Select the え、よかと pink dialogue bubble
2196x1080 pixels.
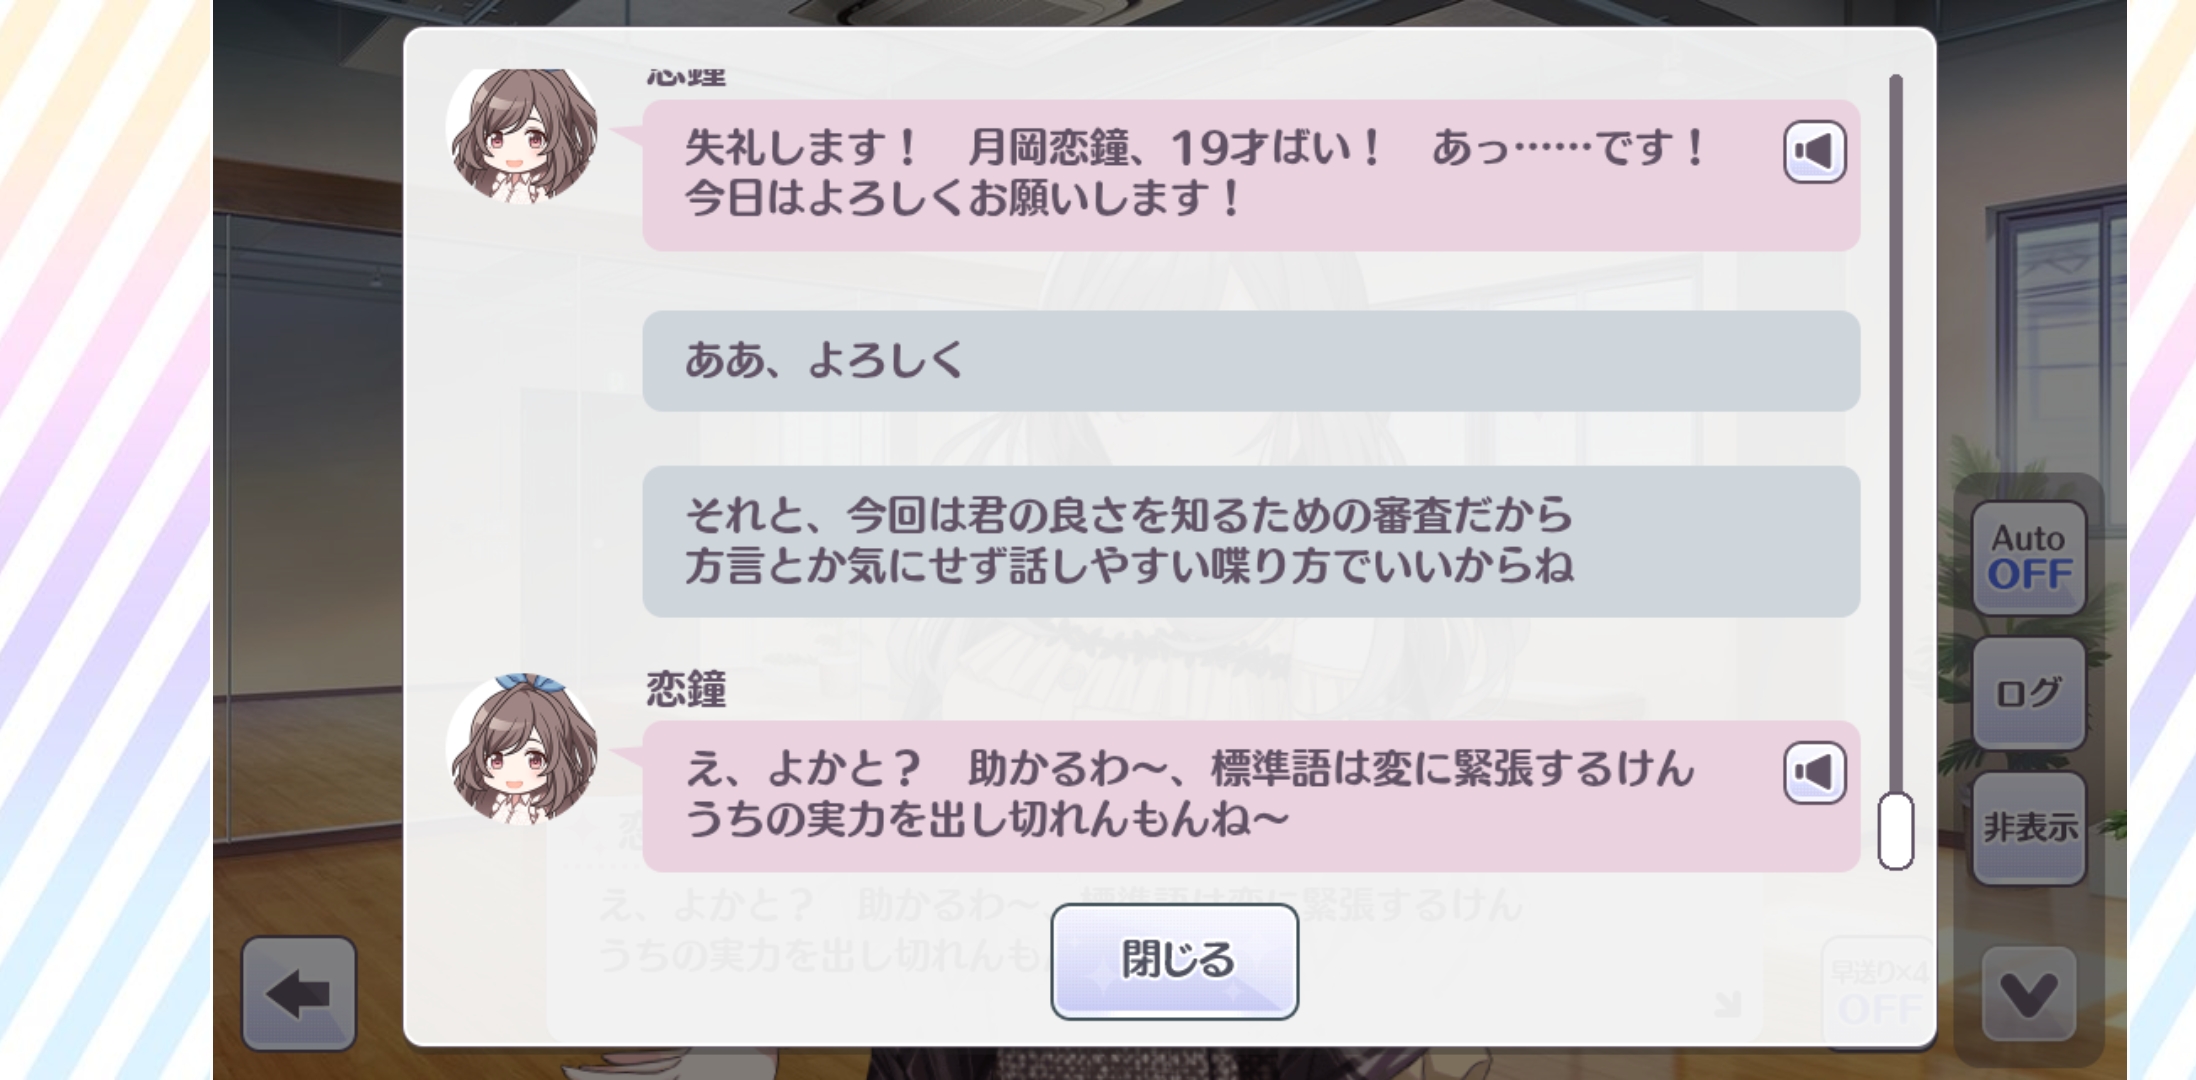(x=1251, y=796)
